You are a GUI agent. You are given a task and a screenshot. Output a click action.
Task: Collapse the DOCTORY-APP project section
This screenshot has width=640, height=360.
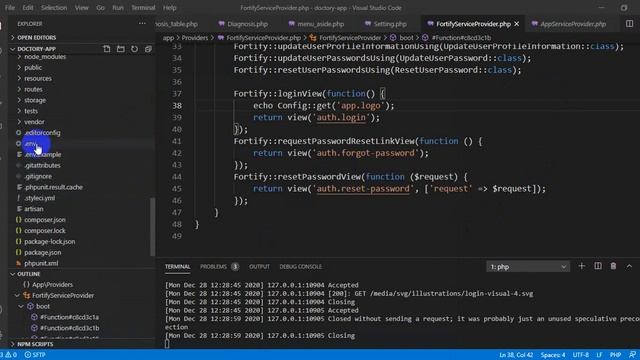[36, 49]
